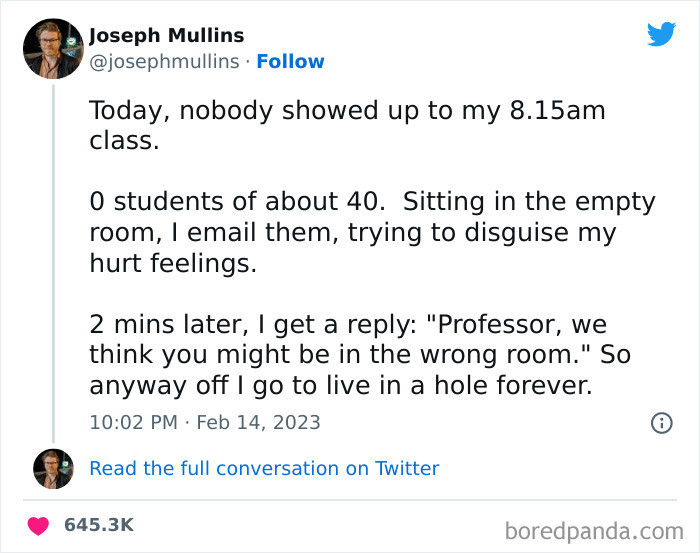Visit the @josephmullins handle

(164, 62)
